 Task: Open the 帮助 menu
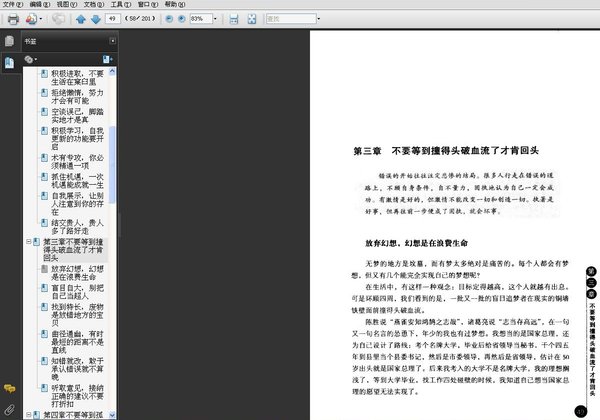point(174,4)
